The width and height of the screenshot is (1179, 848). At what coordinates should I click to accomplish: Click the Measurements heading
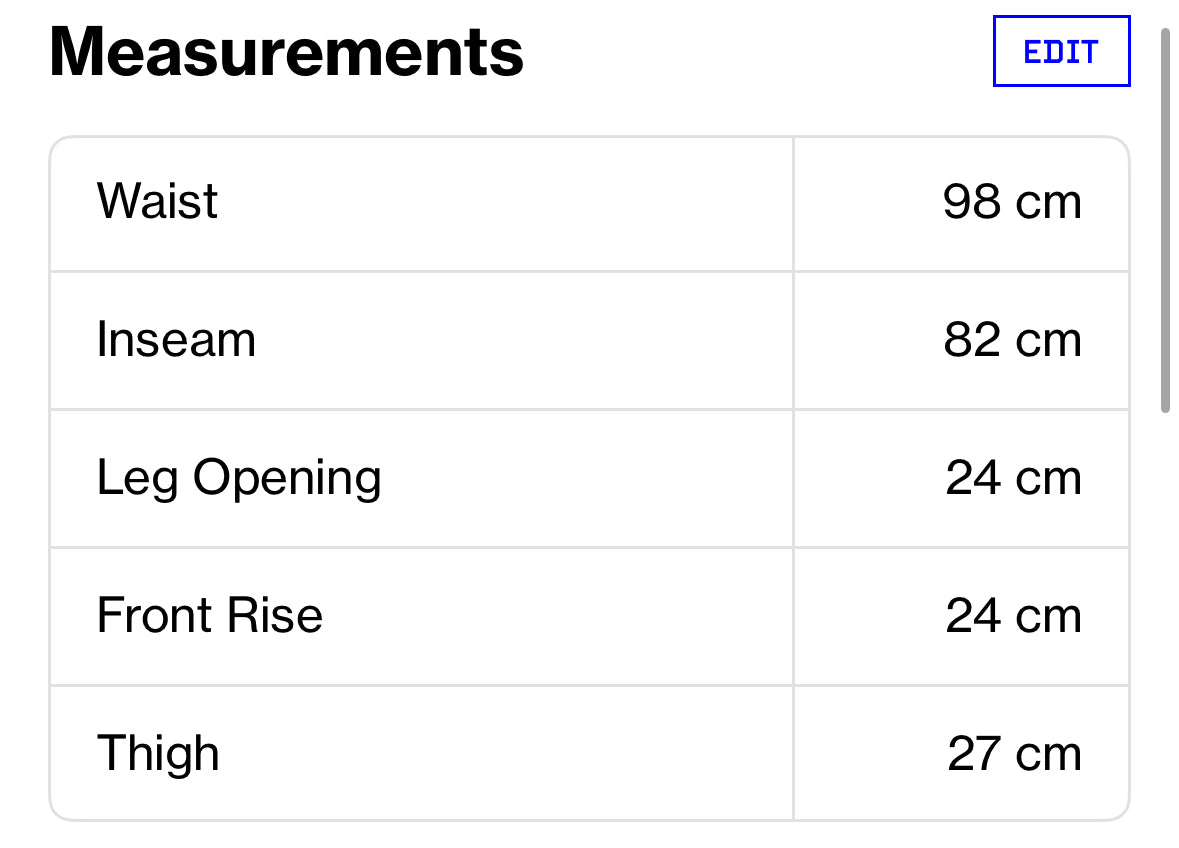pos(286,52)
